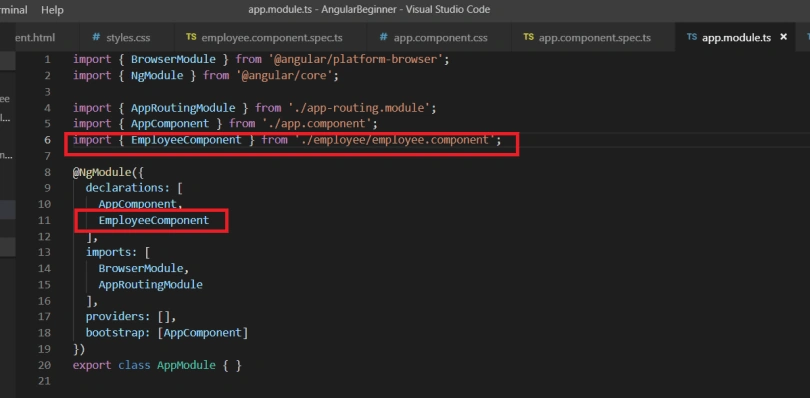The height and width of the screenshot is (398, 810).
Task: Click TS icon on app.component.spec.ts tab
Action: coord(528,37)
